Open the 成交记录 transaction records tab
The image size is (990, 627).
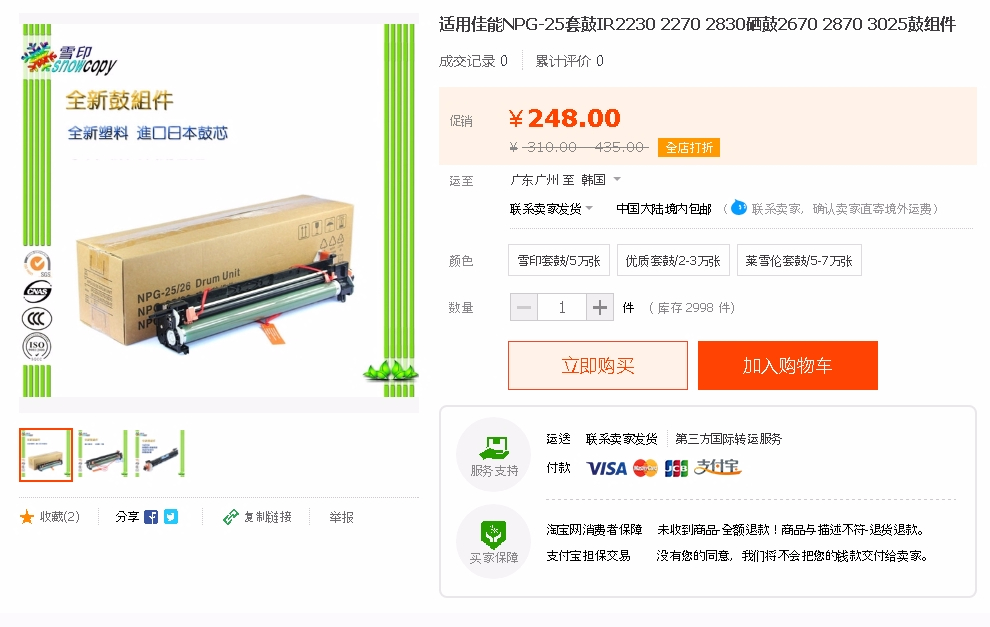click(x=474, y=61)
